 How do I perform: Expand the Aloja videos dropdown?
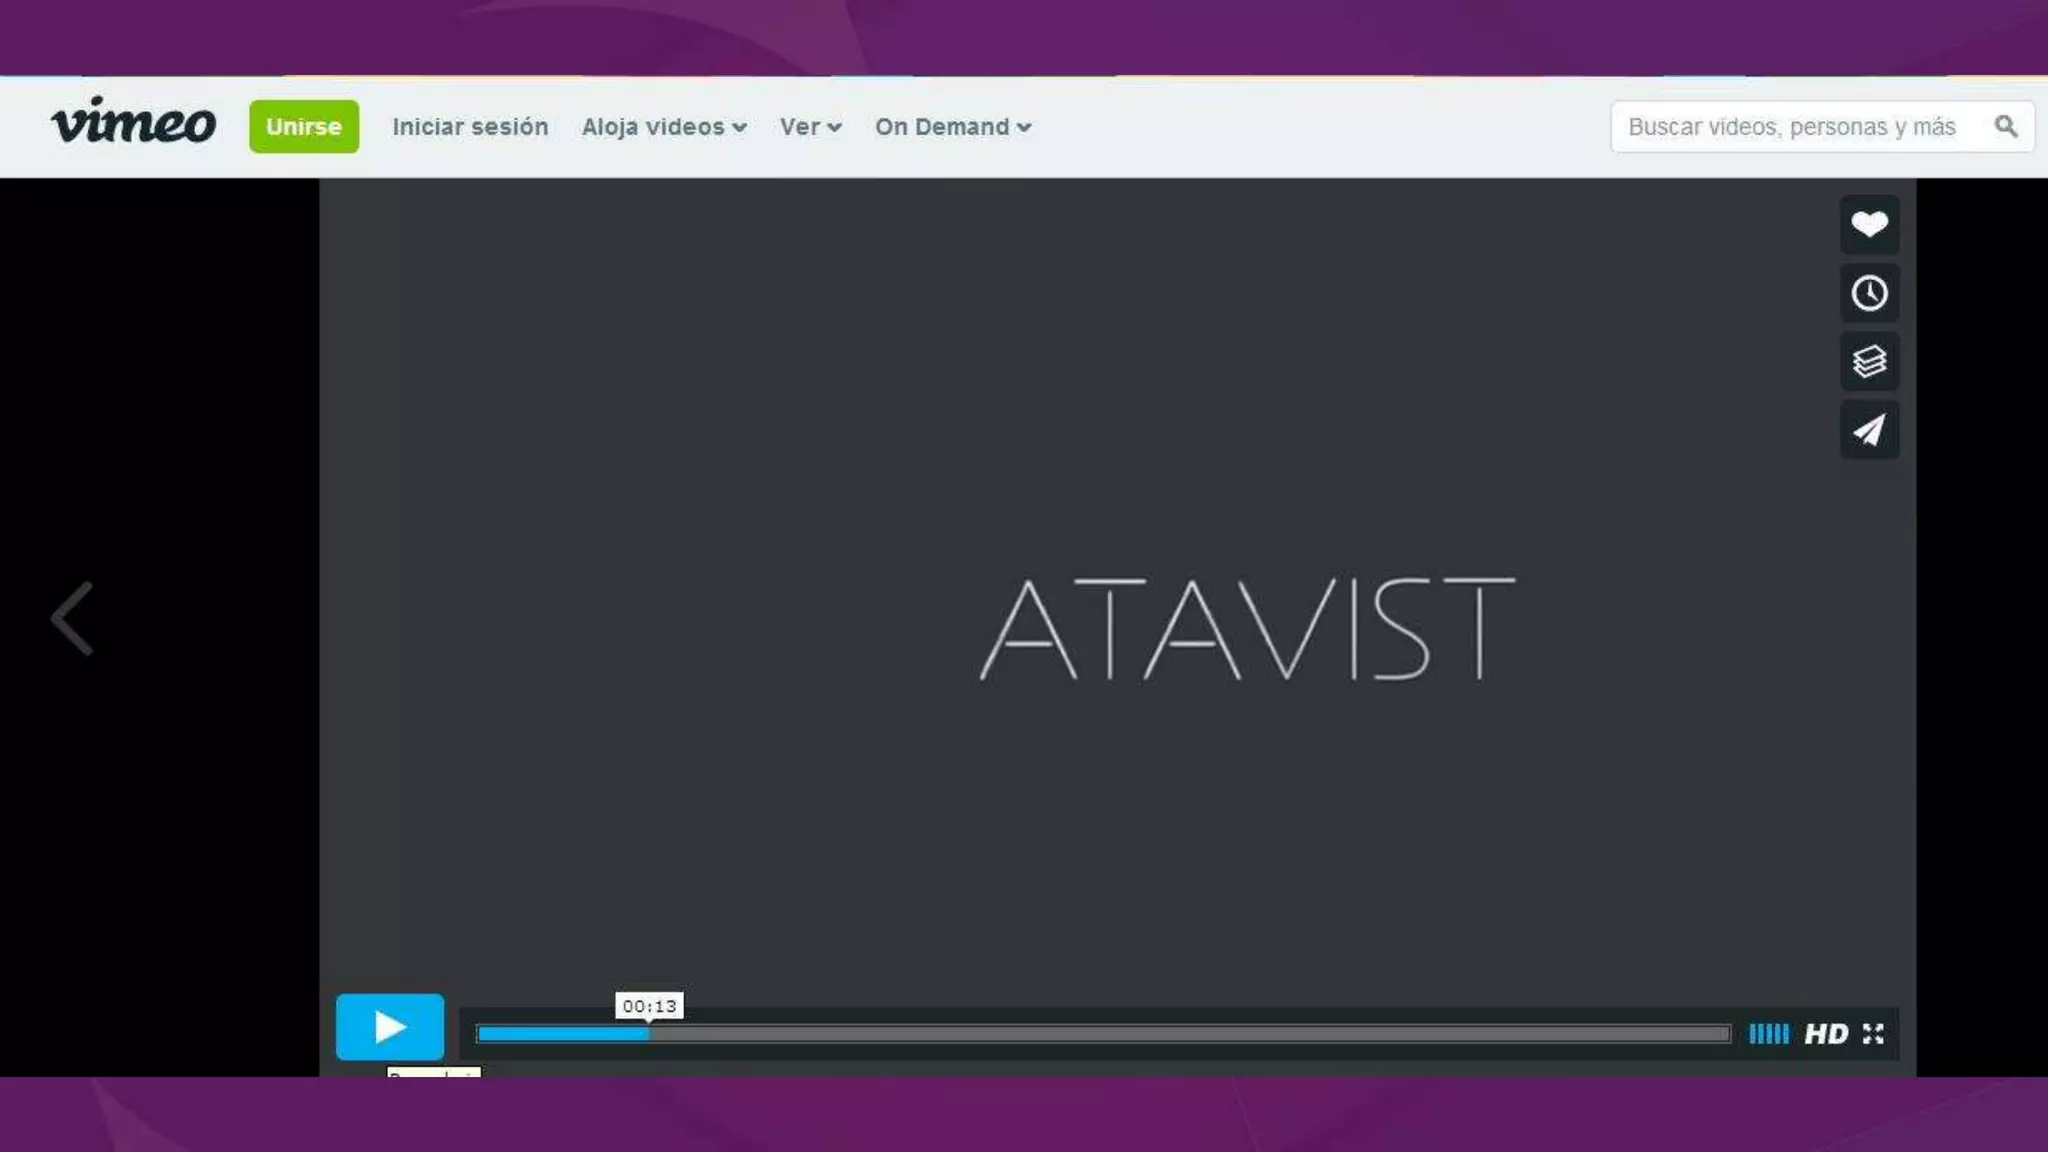(x=664, y=127)
